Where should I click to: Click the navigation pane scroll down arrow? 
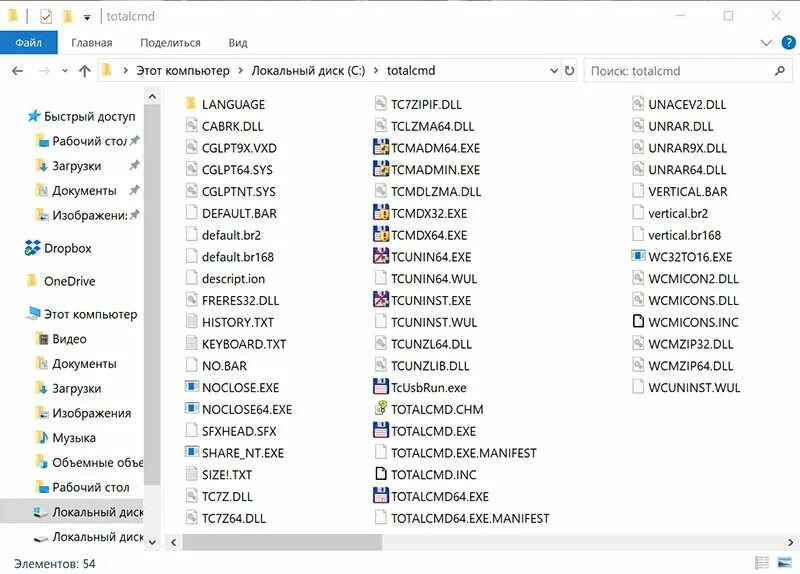152,542
